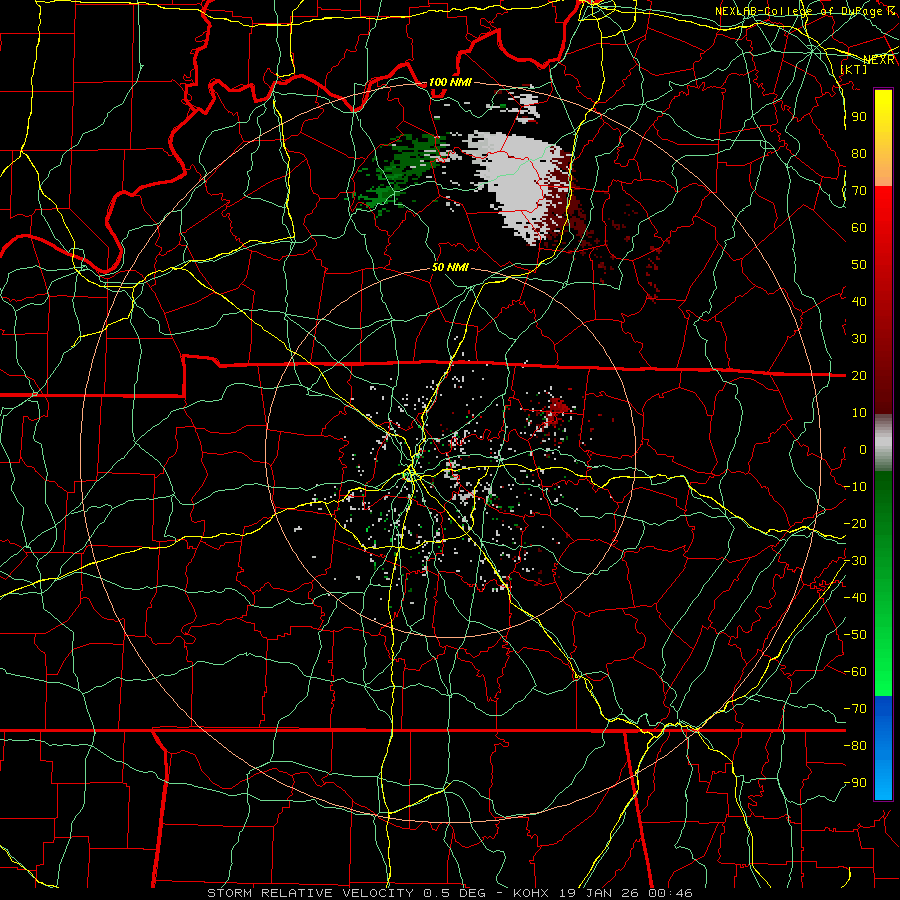Click the -40 label on velocity scale
Viewport: 900px width, 900px height.
pos(855,598)
